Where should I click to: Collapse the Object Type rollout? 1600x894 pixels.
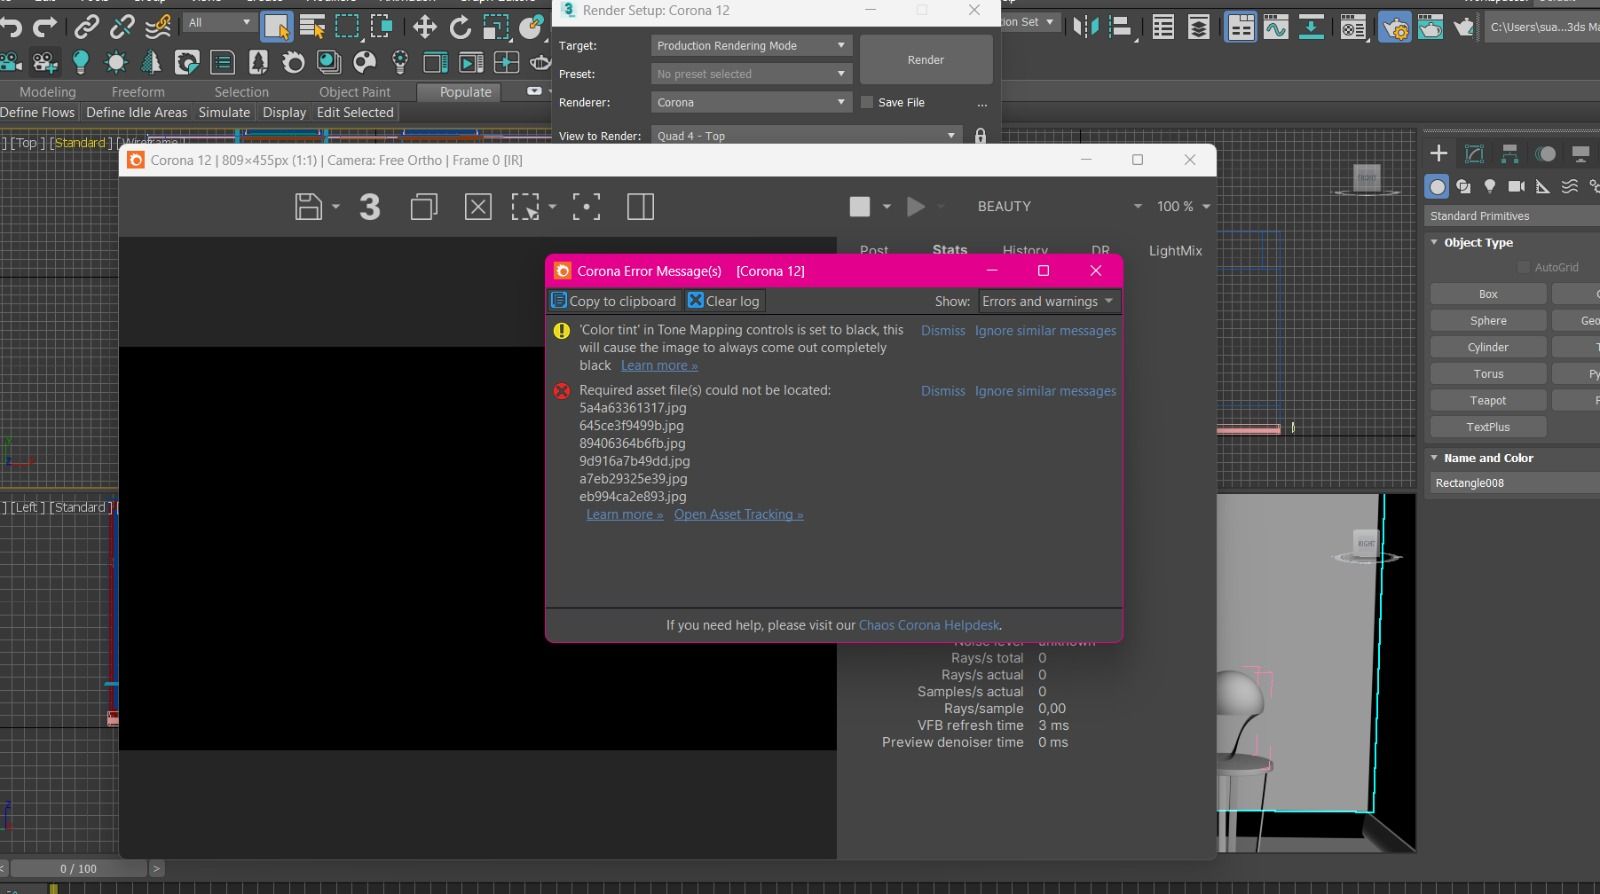tap(1478, 242)
